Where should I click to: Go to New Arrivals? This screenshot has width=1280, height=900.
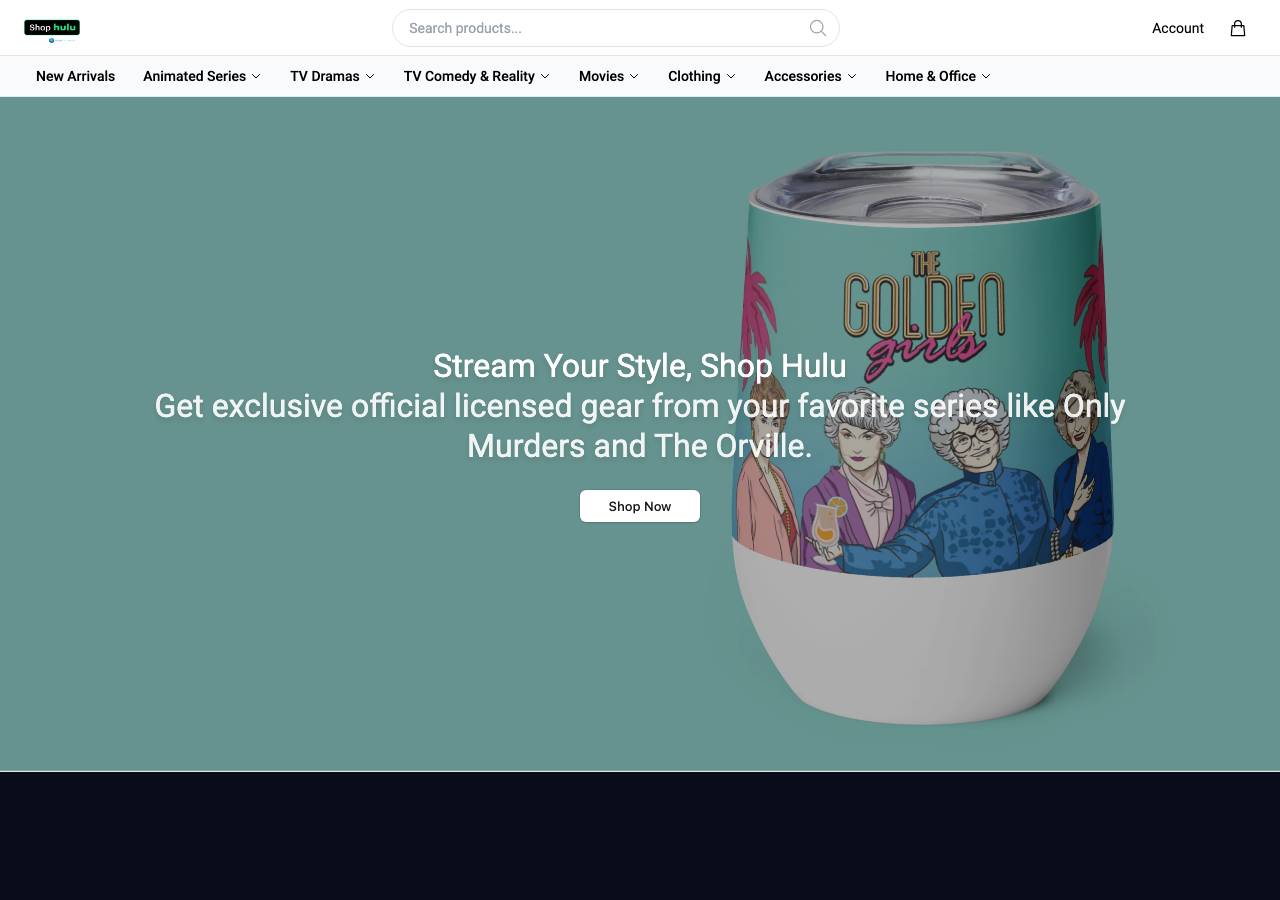click(75, 76)
